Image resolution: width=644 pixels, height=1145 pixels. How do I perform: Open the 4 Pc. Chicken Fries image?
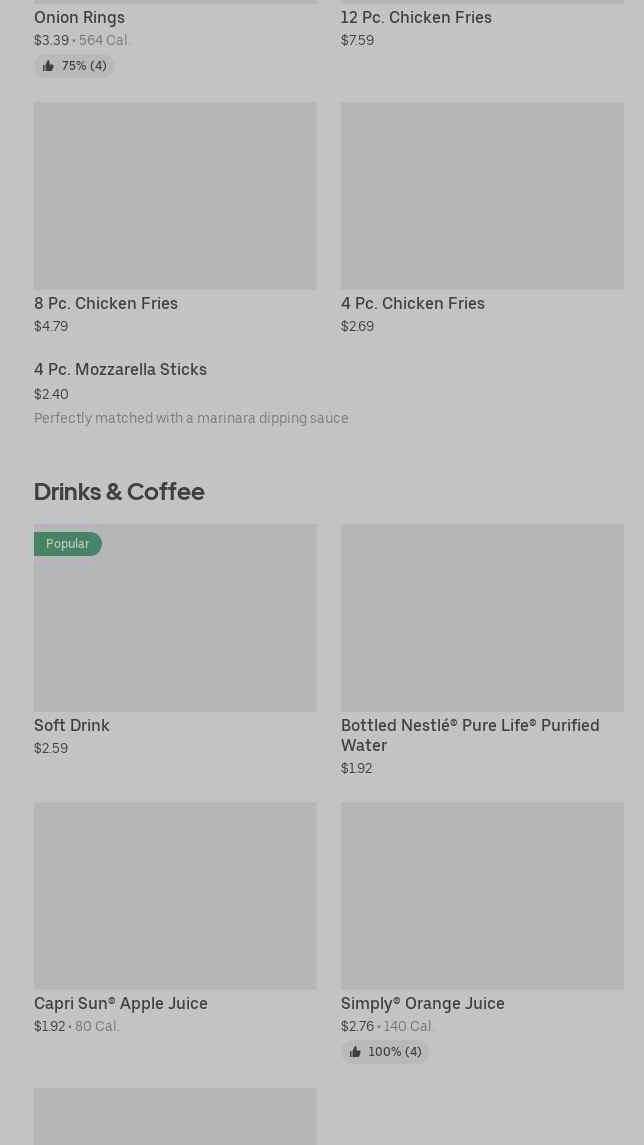(x=482, y=196)
